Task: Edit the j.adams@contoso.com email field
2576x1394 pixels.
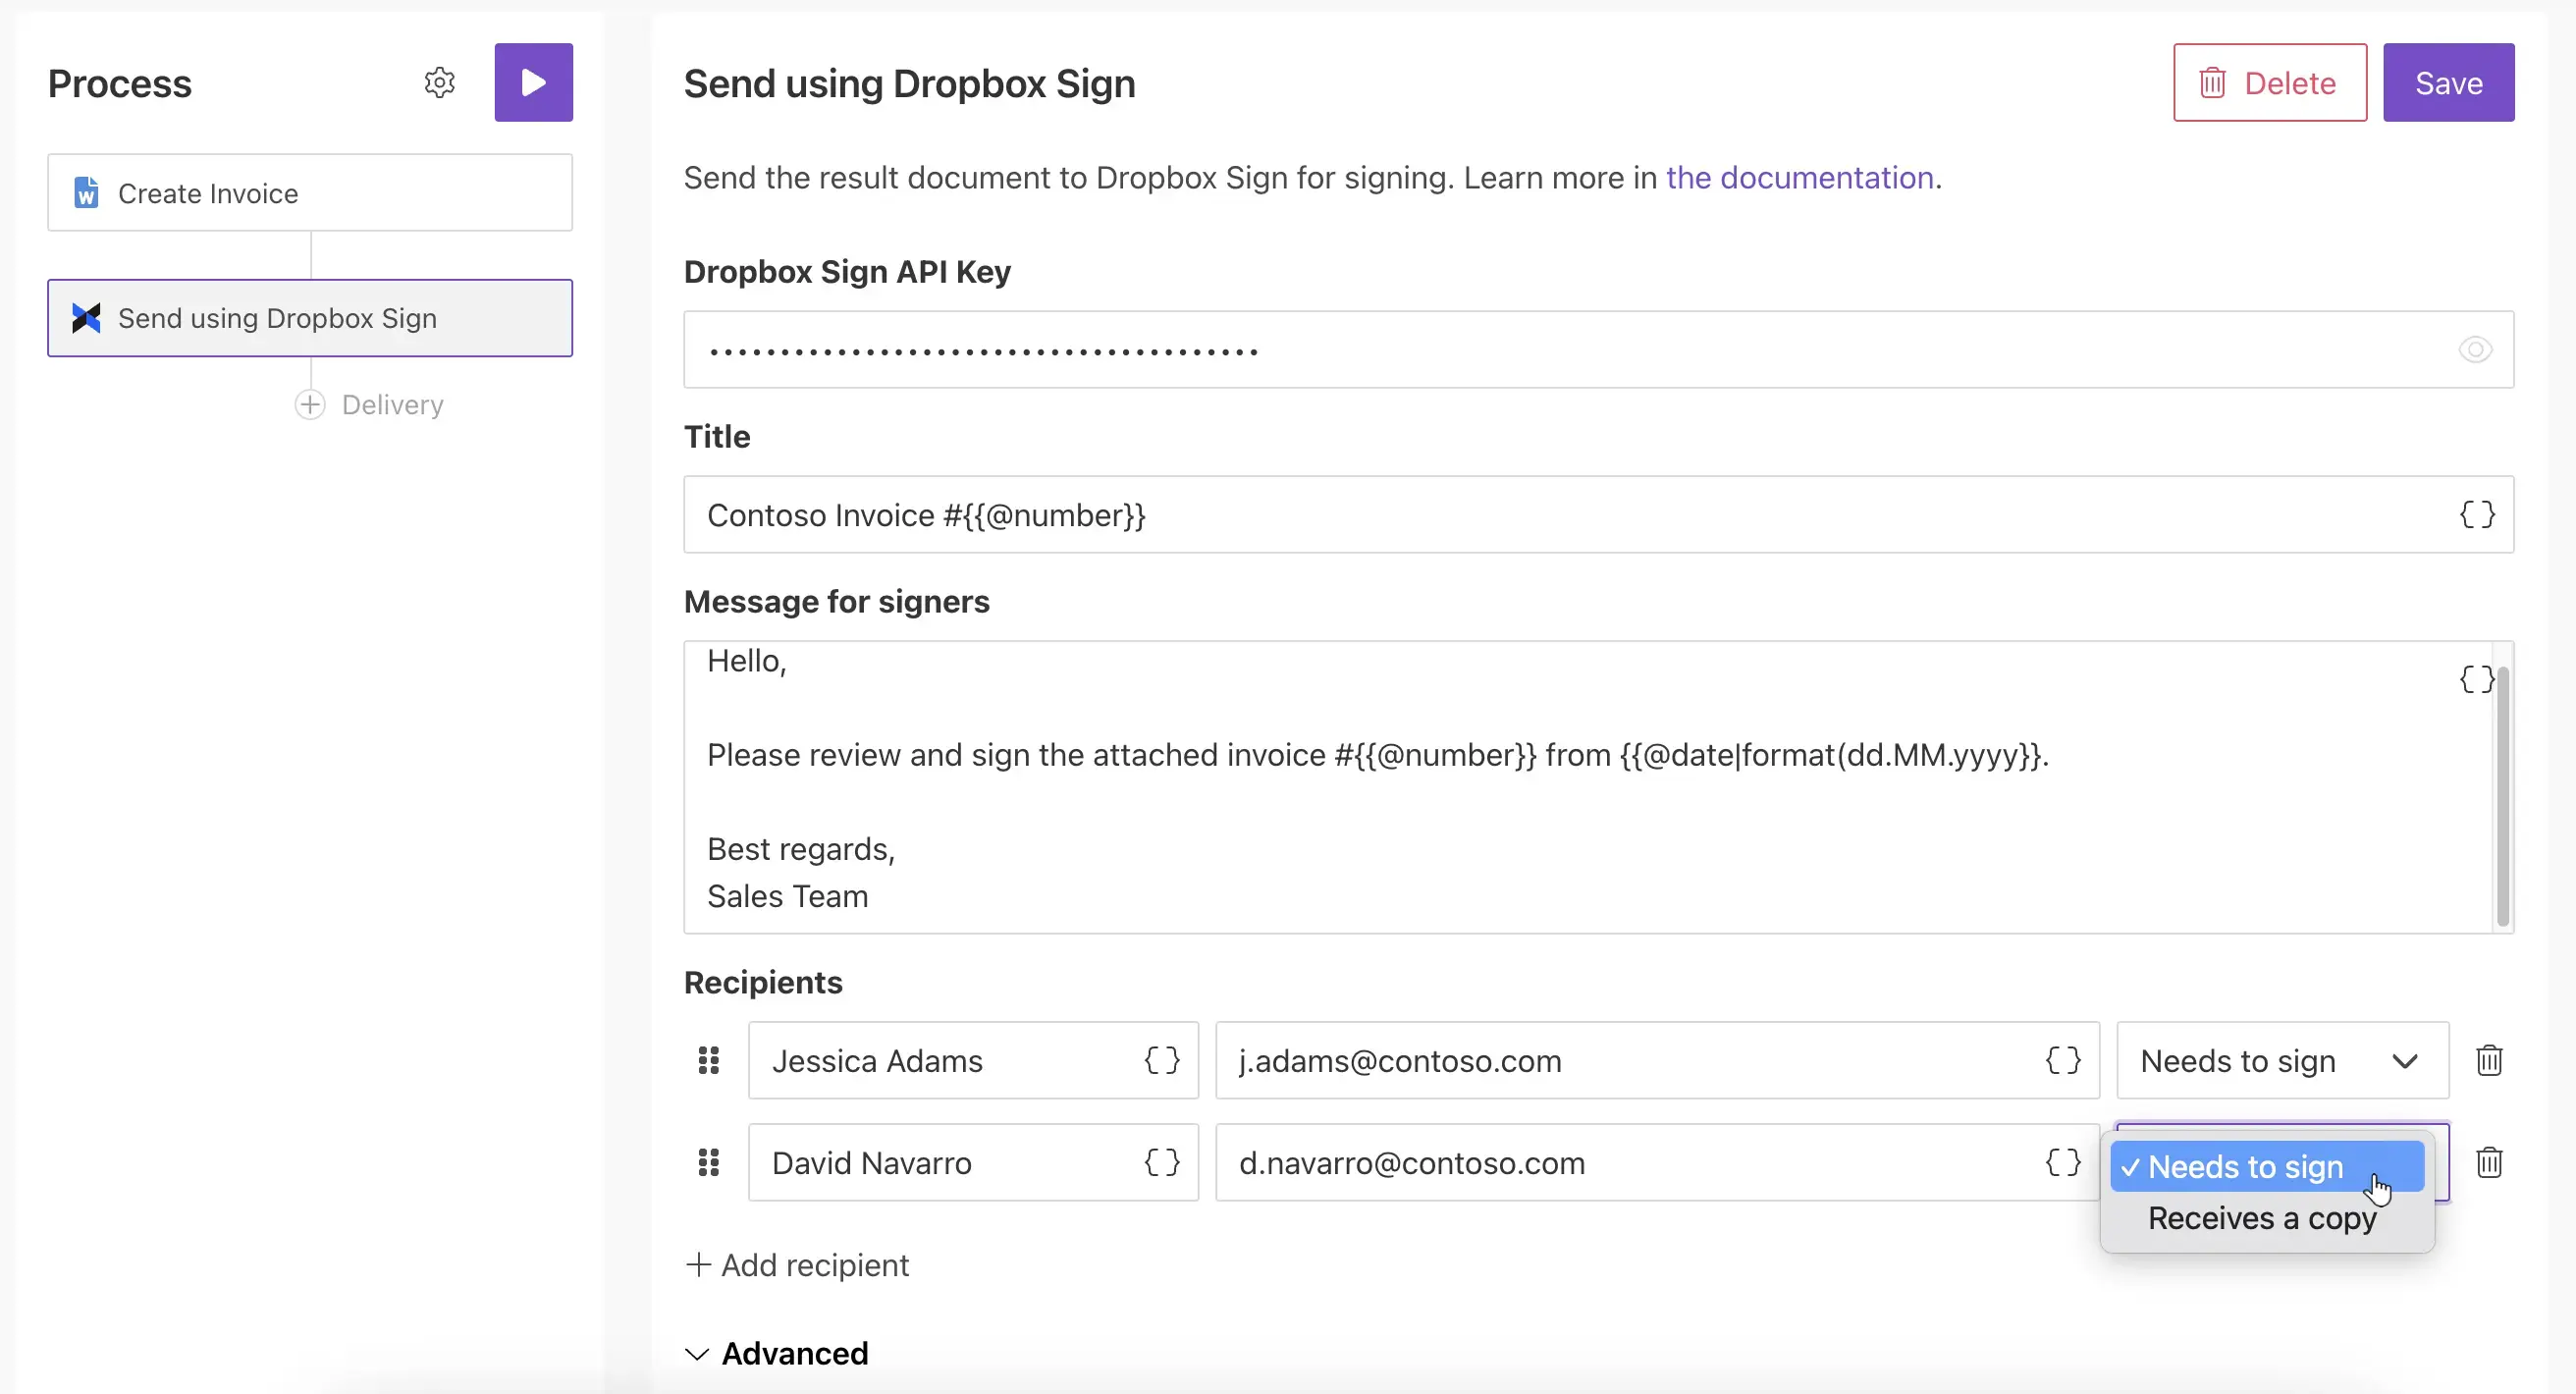Action: 1657,1060
